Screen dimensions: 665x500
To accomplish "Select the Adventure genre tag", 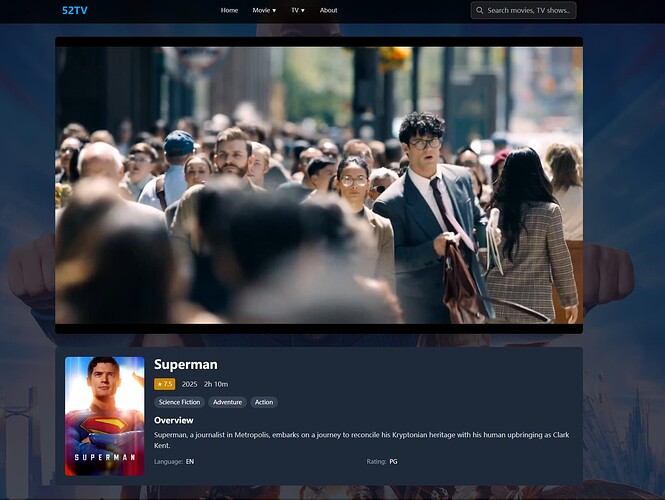I will (227, 402).
